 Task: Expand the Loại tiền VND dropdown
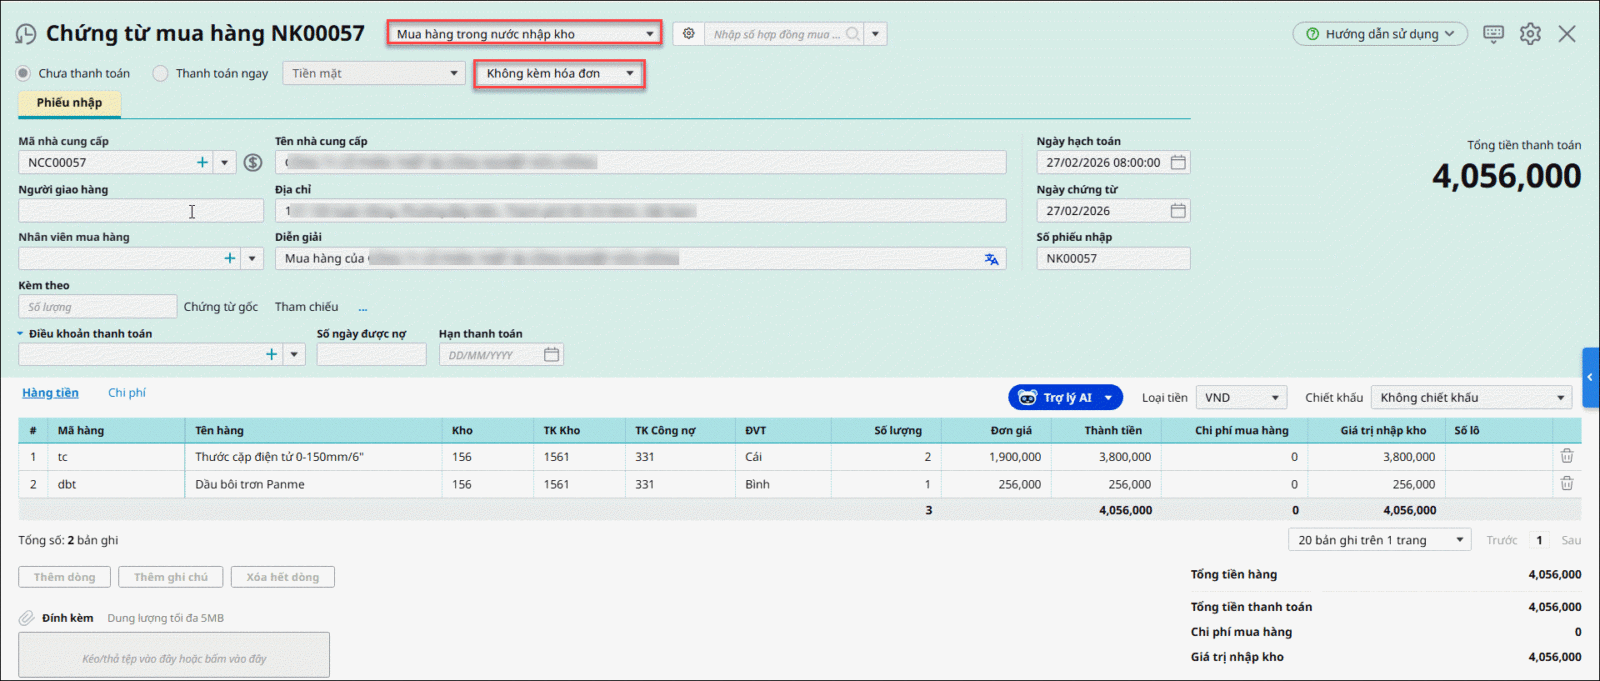tap(1241, 398)
